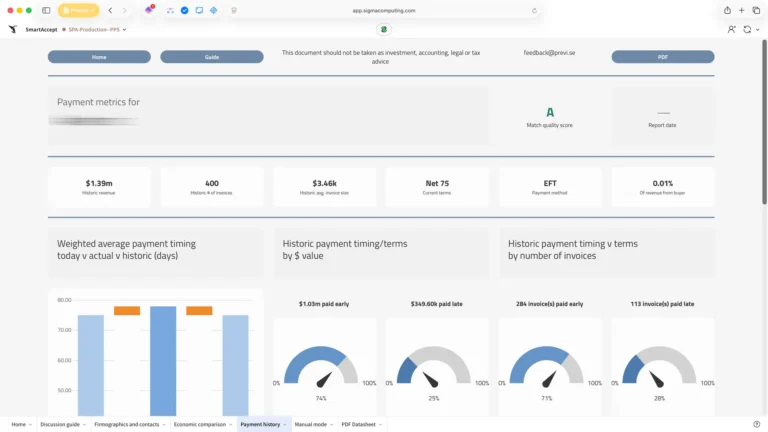
Task: Click the Safari sidebar toggle icon
Action: (46, 10)
